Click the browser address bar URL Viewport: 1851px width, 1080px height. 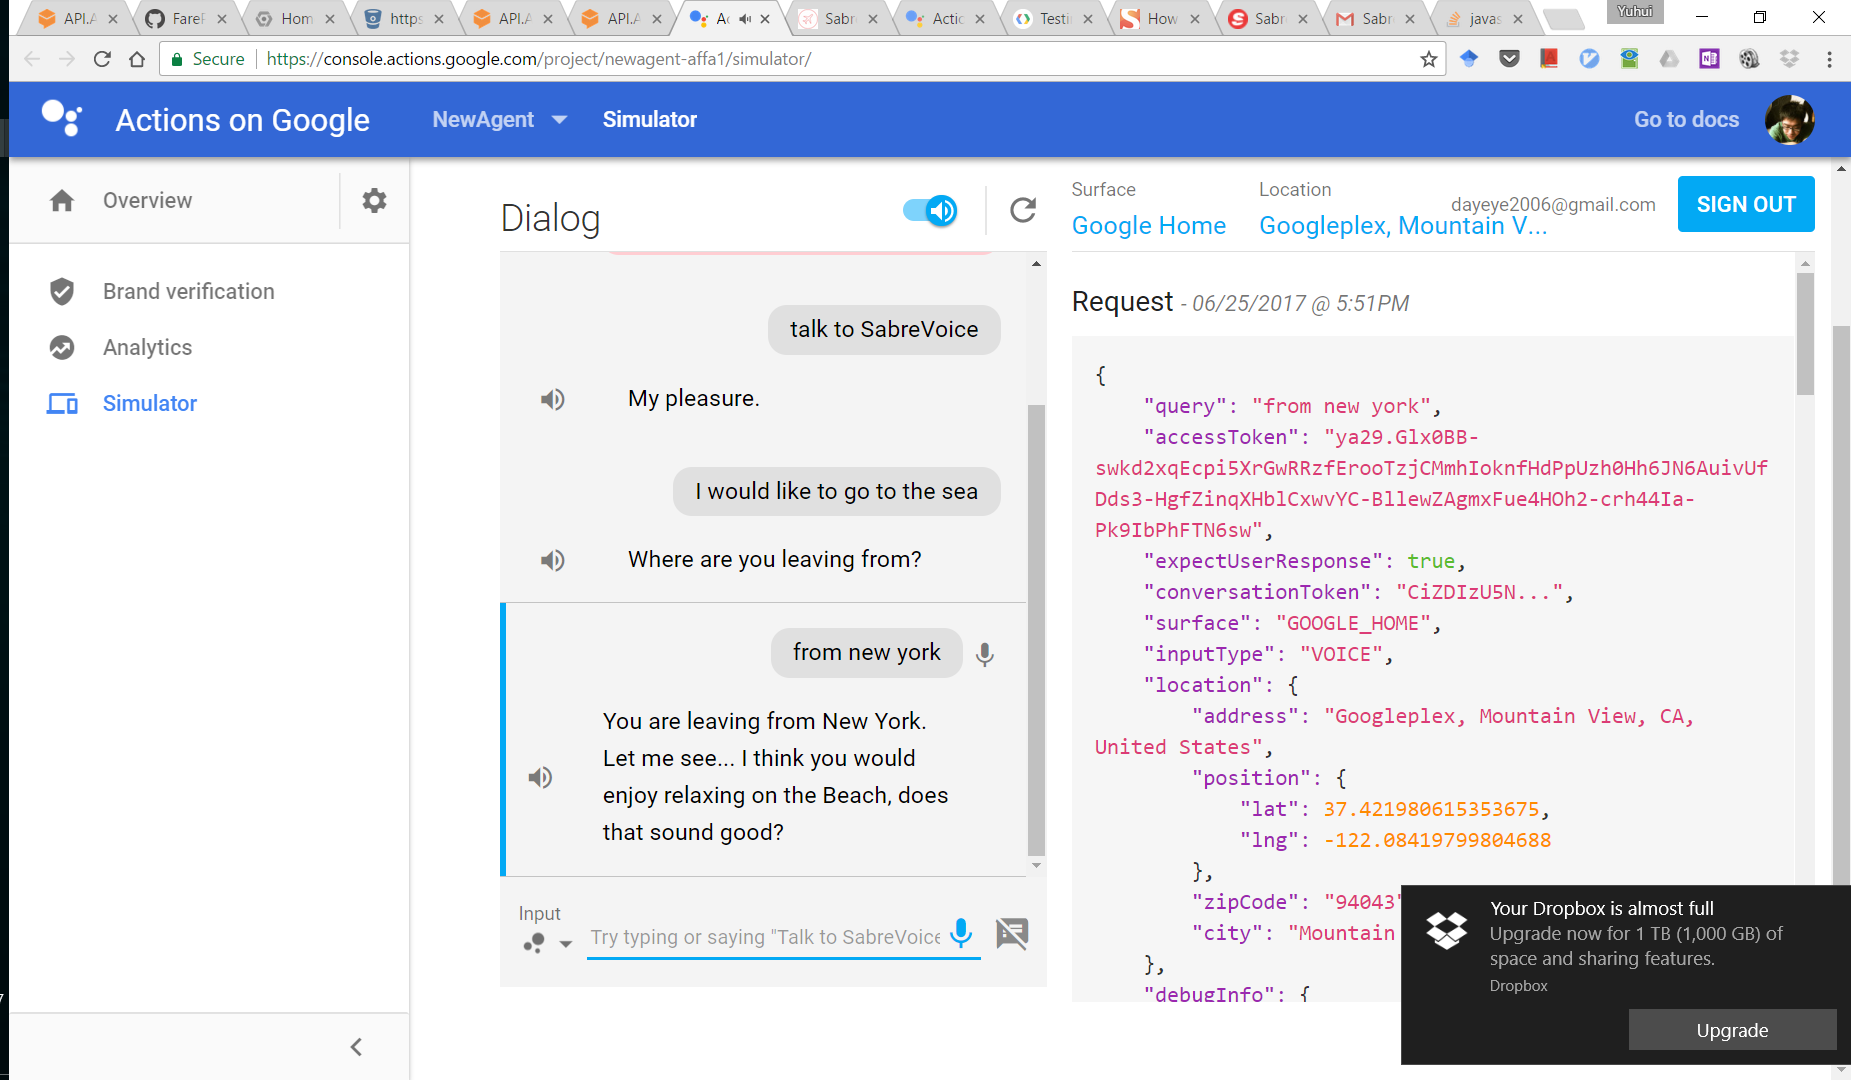[x=539, y=59]
